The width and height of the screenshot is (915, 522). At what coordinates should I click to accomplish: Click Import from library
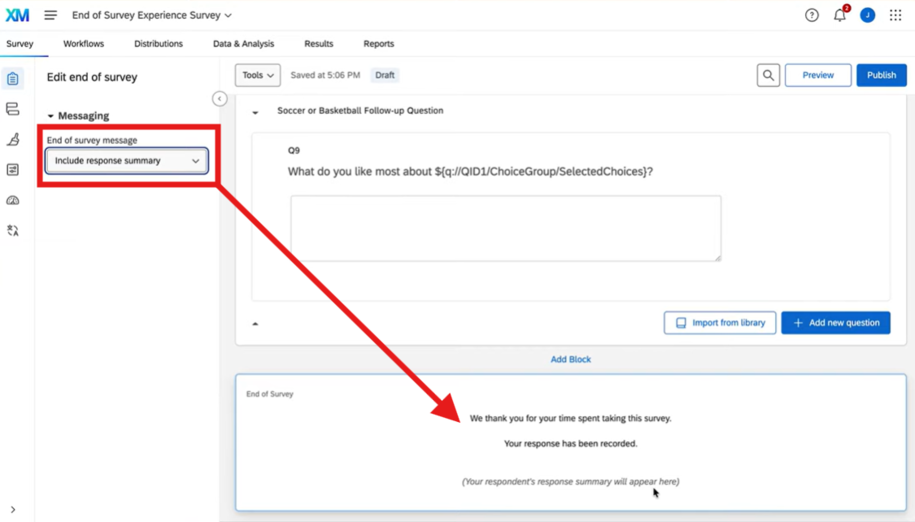[x=720, y=323]
